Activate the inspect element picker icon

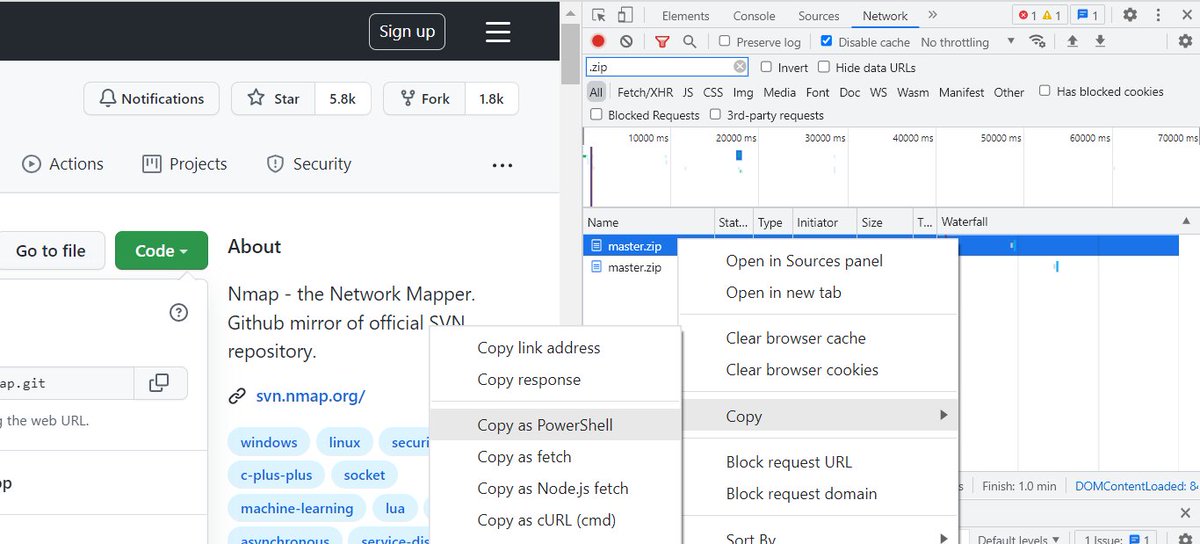(598, 15)
